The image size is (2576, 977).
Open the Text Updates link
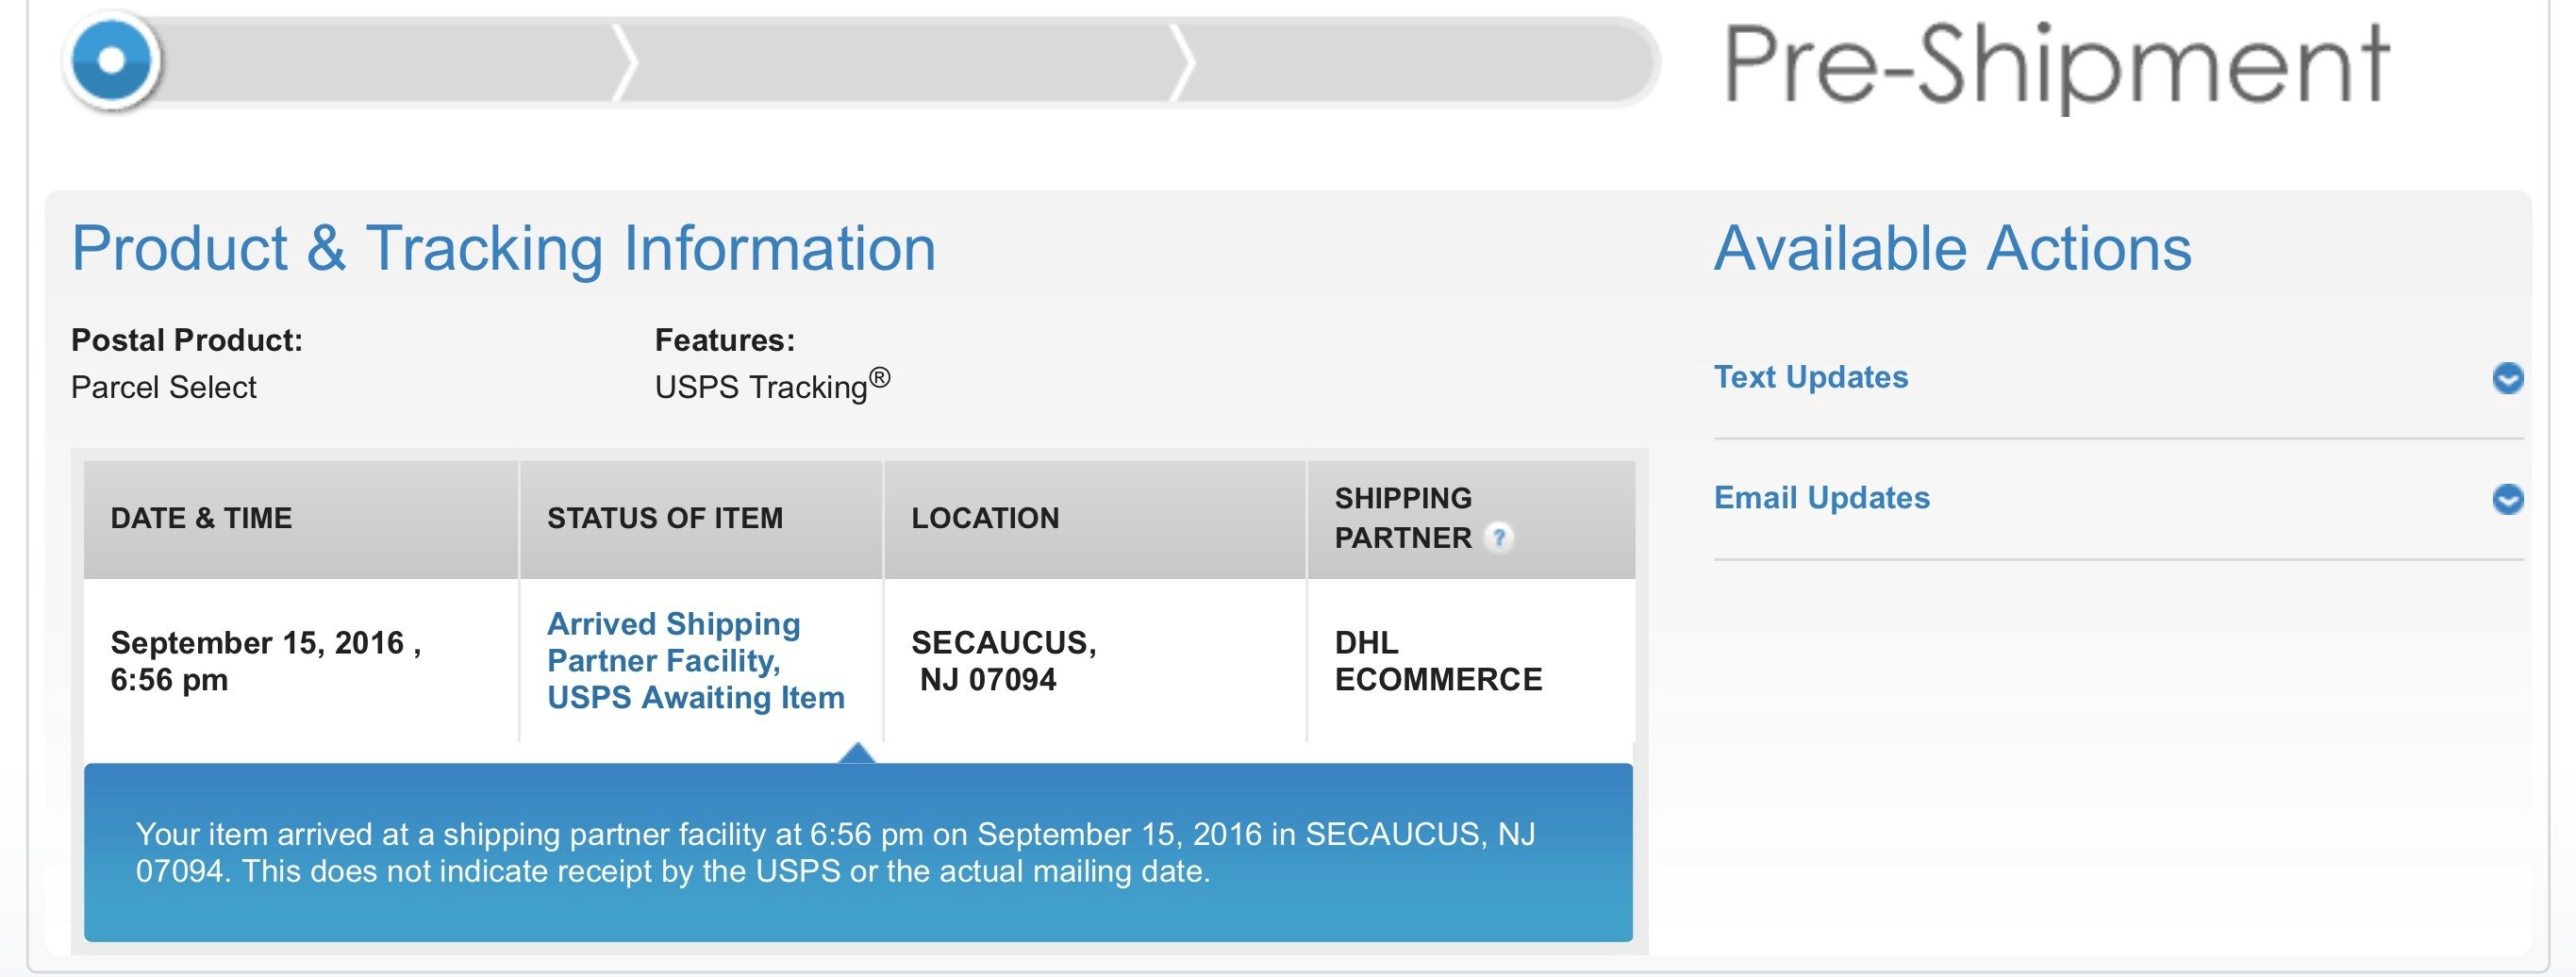[x=1810, y=377]
